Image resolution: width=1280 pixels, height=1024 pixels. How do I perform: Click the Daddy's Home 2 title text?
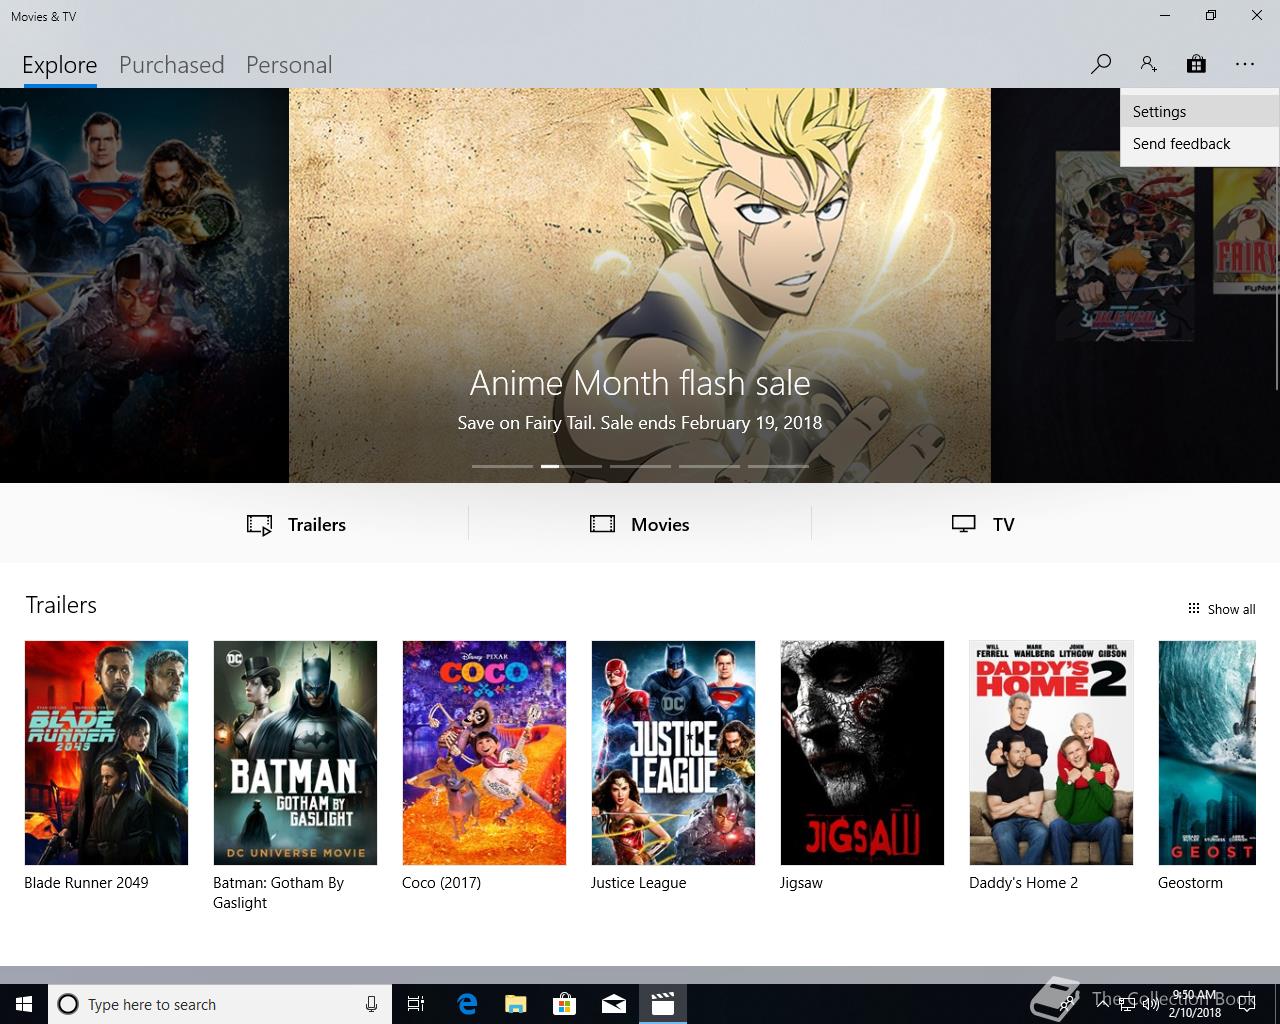[1023, 883]
